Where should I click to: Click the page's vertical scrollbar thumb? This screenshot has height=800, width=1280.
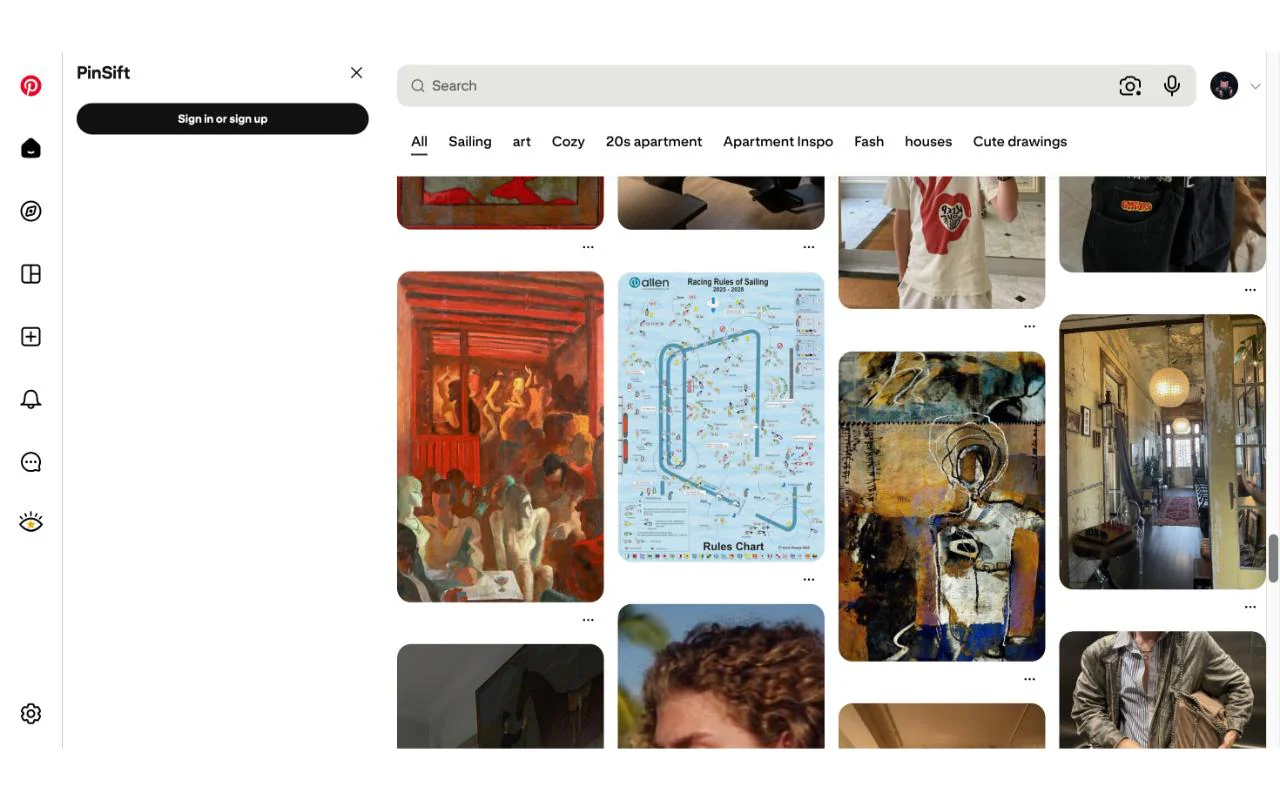(x=1274, y=559)
